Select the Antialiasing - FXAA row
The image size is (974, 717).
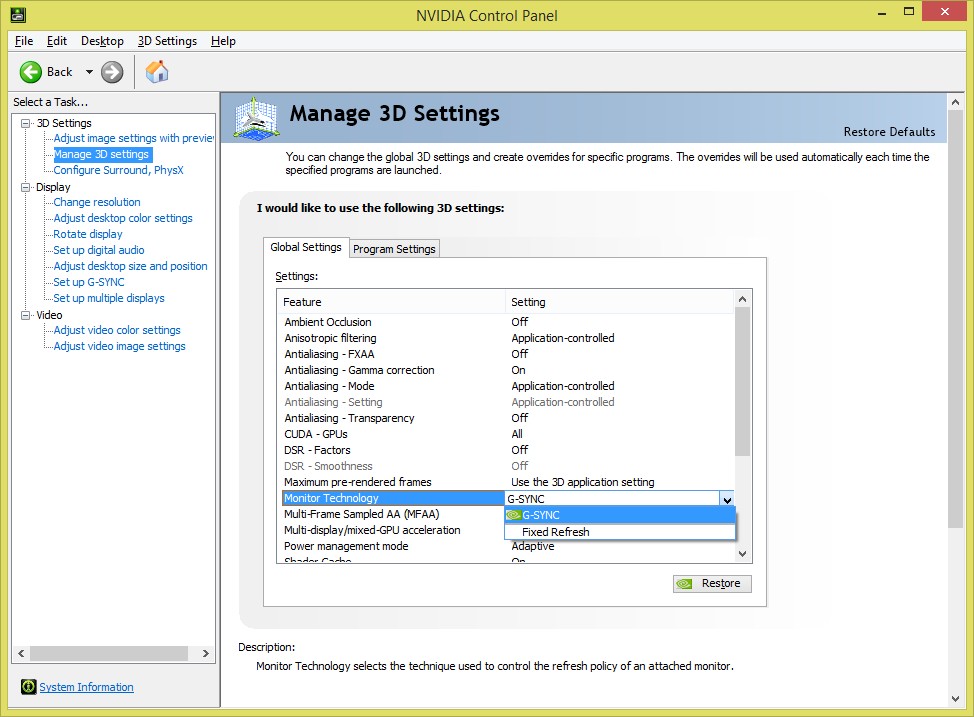click(x=506, y=354)
